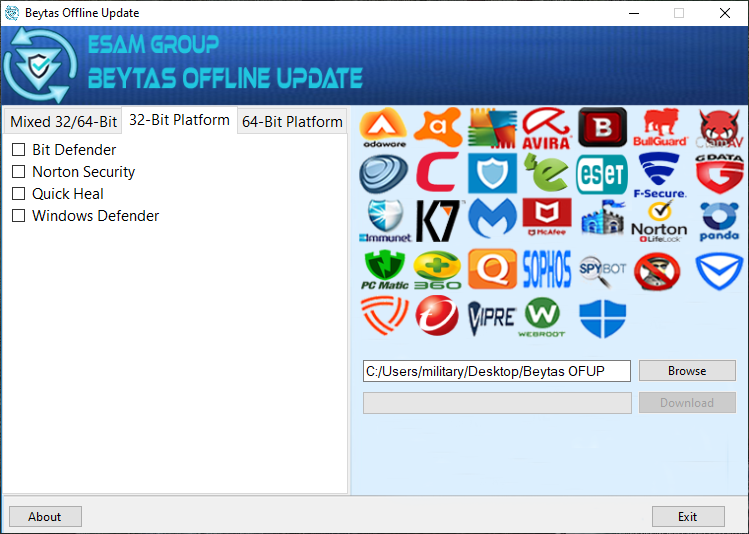Click the red Avira umbrella logo
The height and width of the screenshot is (534, 749).
pyautogui.click(x=547, y=128)
